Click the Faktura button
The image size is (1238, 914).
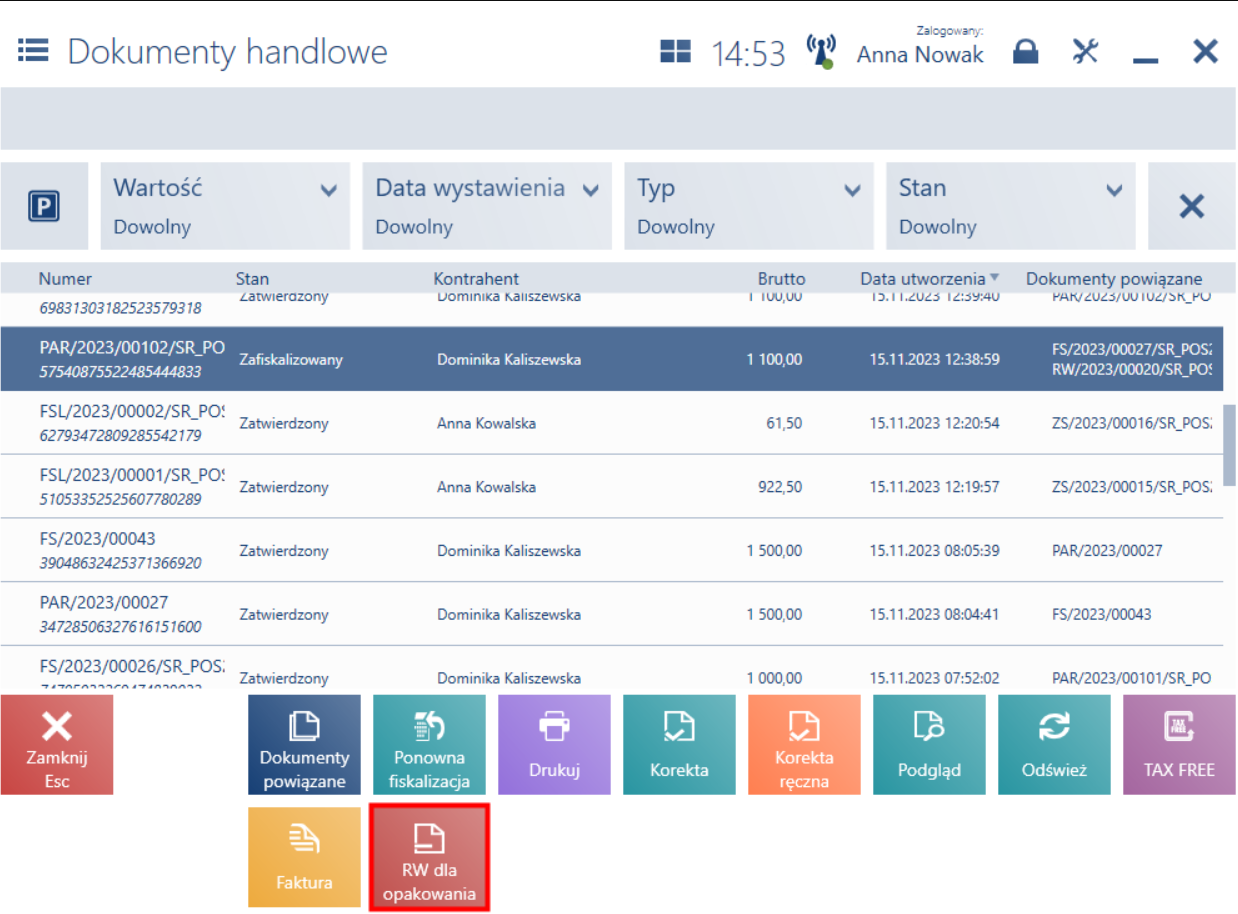point(304,857)
